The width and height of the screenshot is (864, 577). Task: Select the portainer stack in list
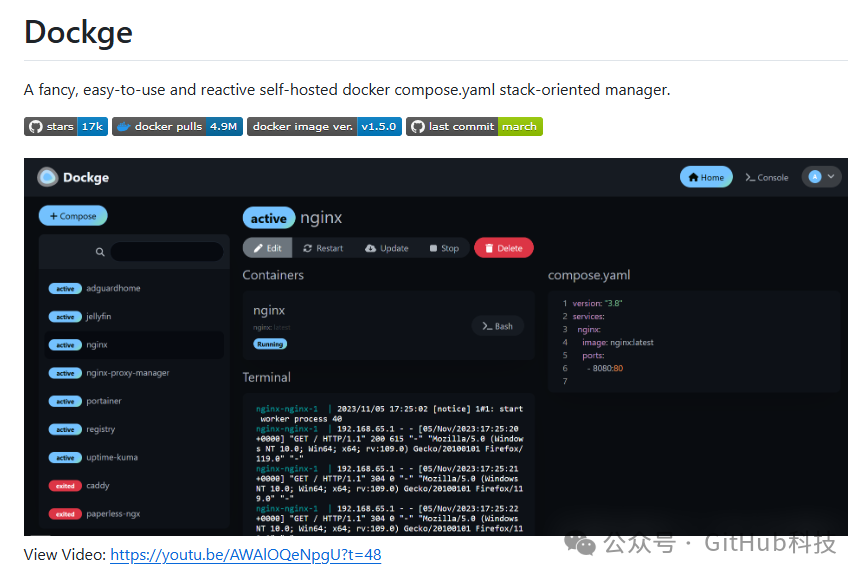134,401
